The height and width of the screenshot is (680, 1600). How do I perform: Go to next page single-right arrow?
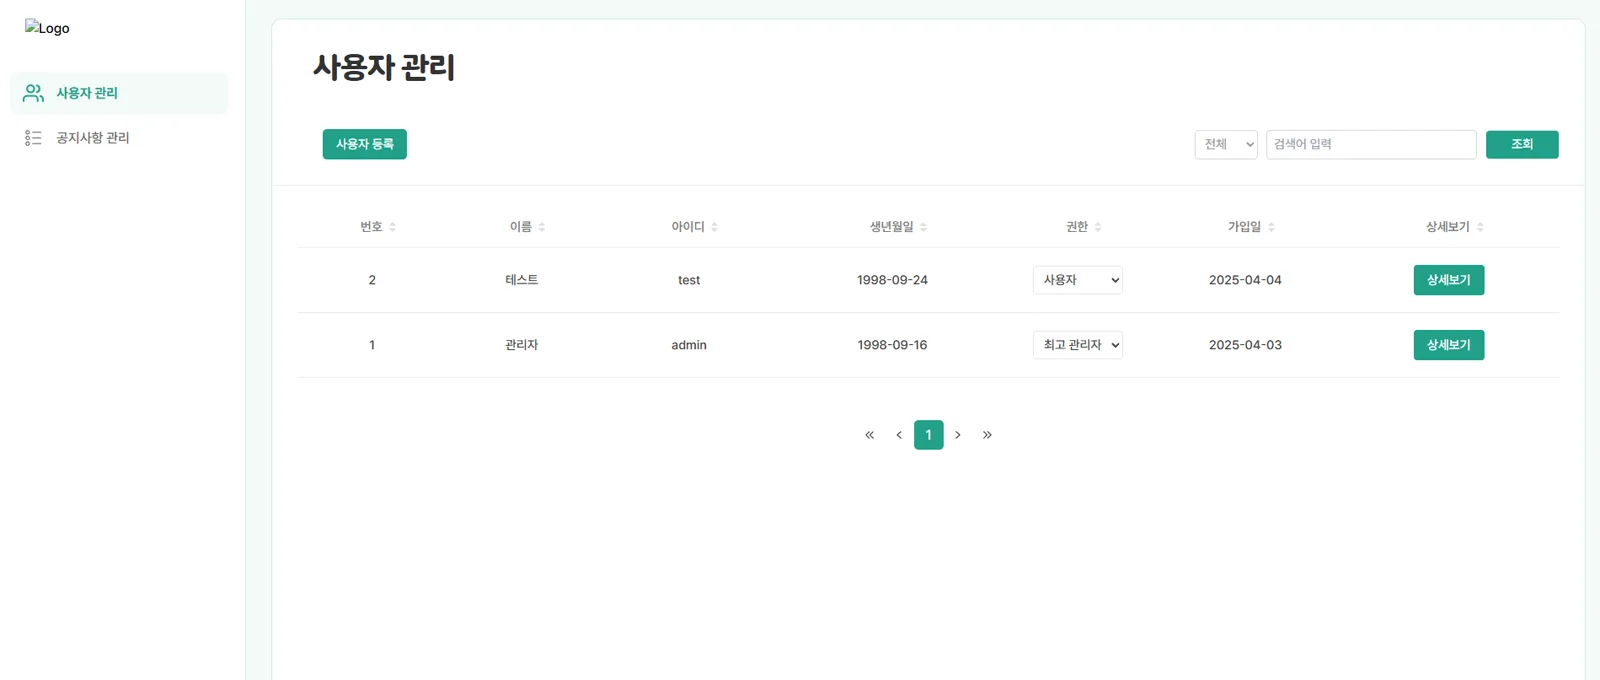[x=958, y=435]
